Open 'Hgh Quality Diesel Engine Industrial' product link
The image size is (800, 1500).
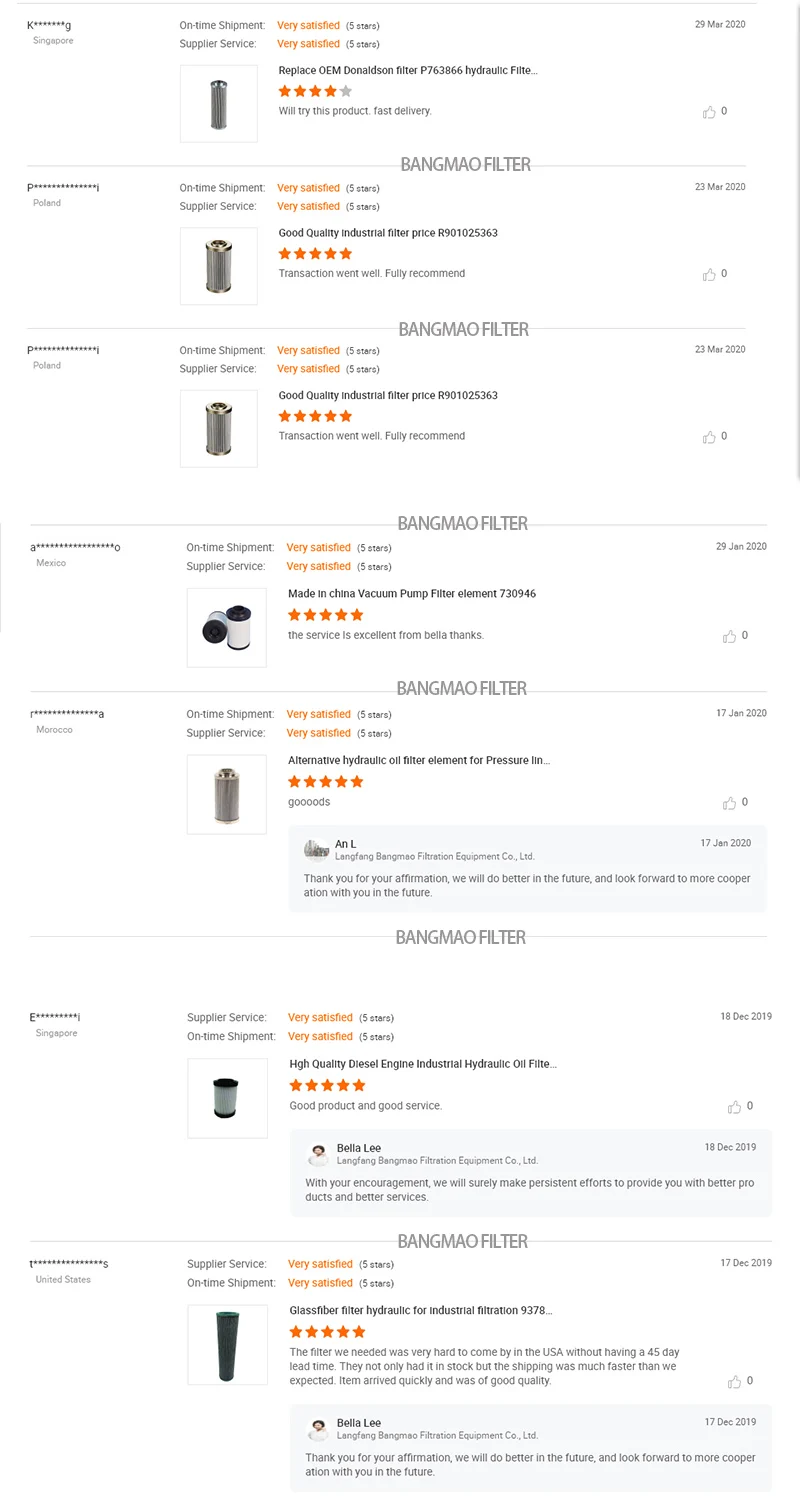[423, 1065]
